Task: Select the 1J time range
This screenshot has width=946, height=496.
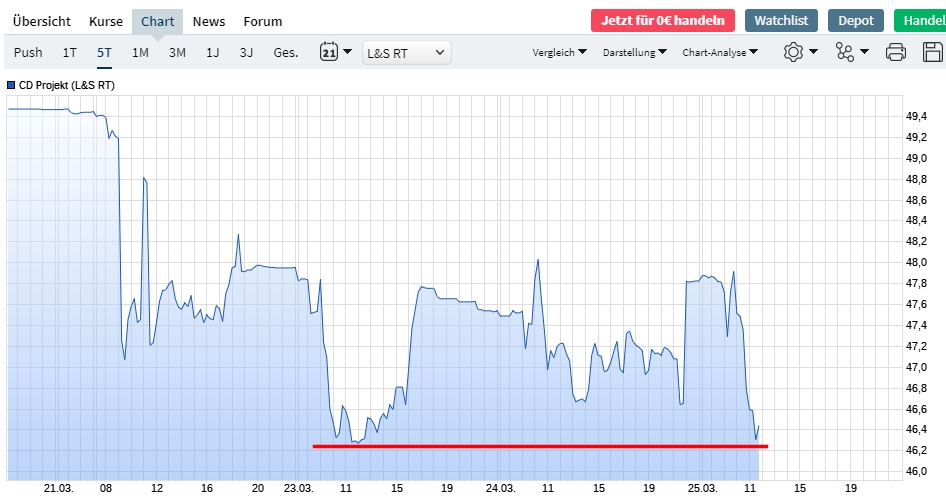Action: click(x=212, y=52)
